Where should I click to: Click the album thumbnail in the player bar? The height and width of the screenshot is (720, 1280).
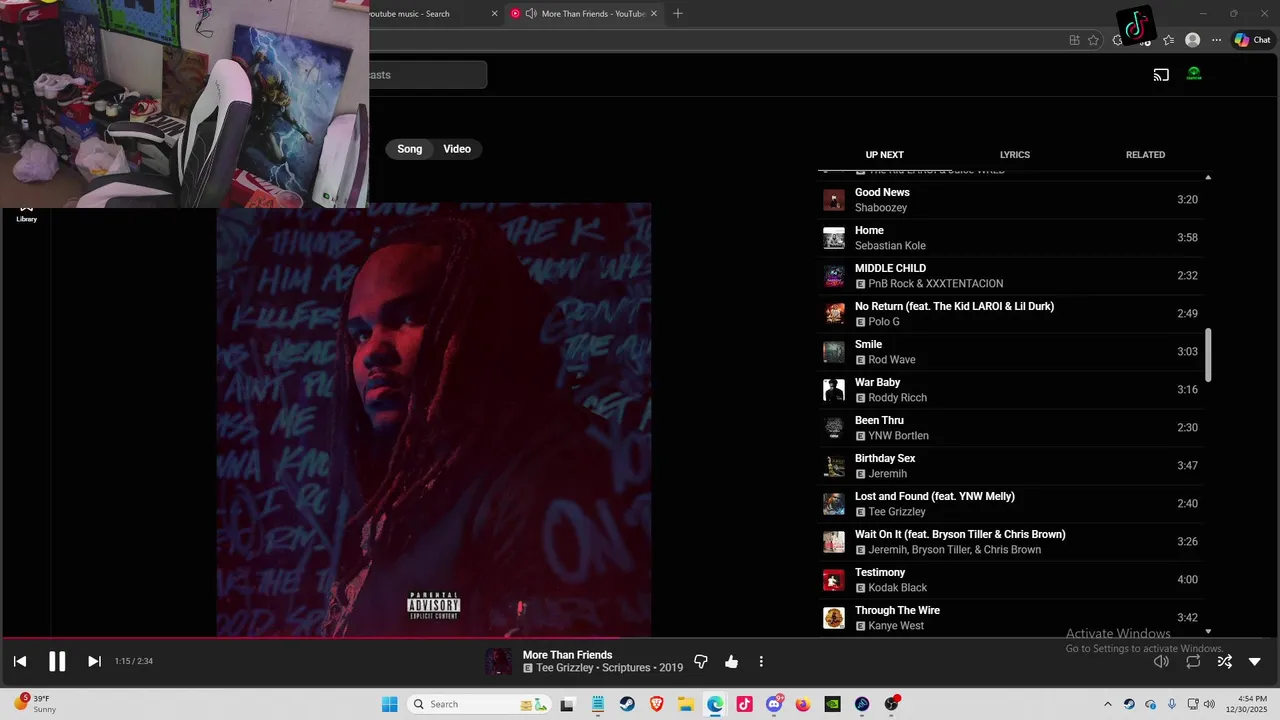pos(498,661)
